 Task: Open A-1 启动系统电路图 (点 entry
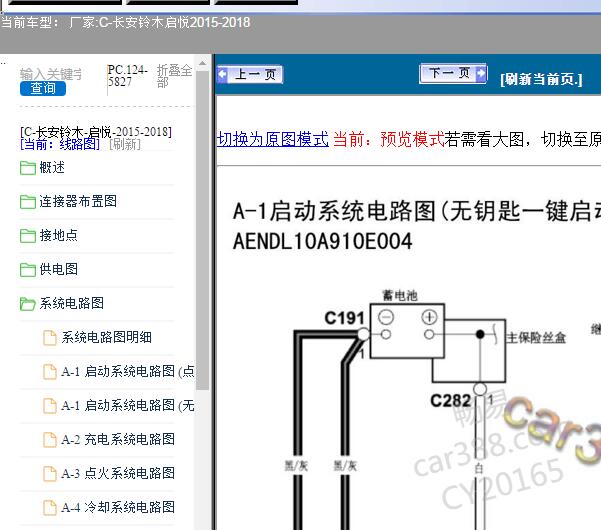[x=128, y=371]
